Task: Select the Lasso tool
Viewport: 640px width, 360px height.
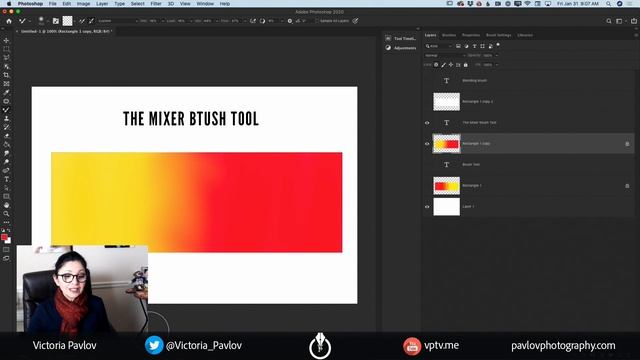Action: (x=6, y=58)
